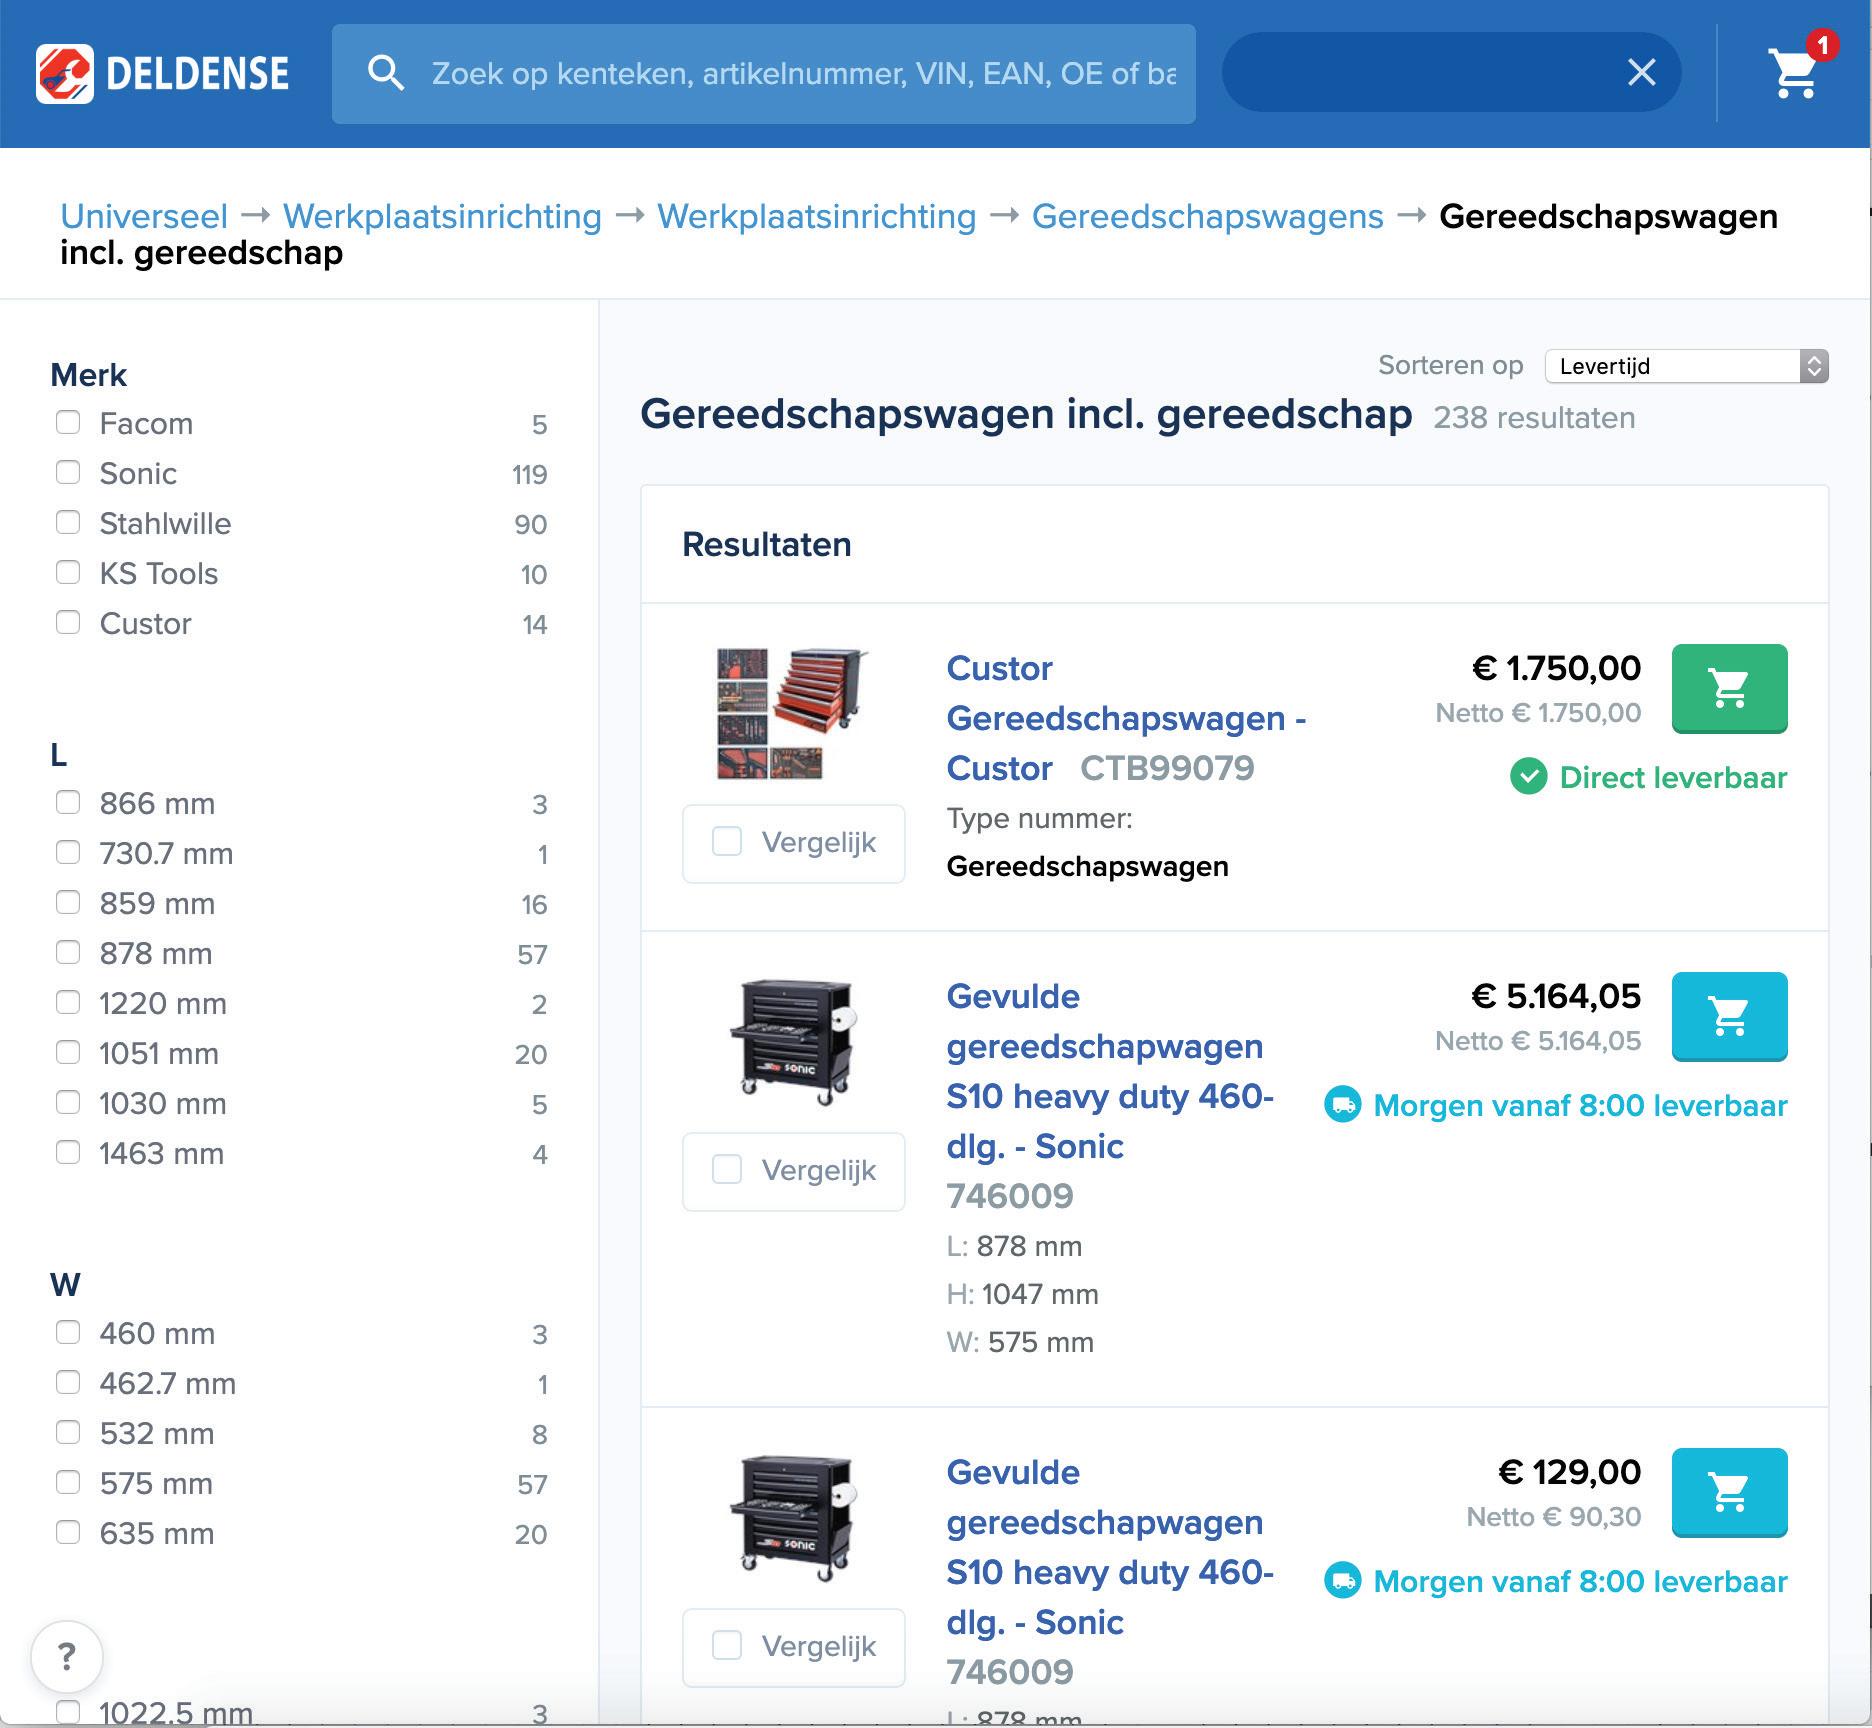1872x1728 pixels.
Task: Open Gereedschapswagens breadcrumb
Action: click(1207, 216)
